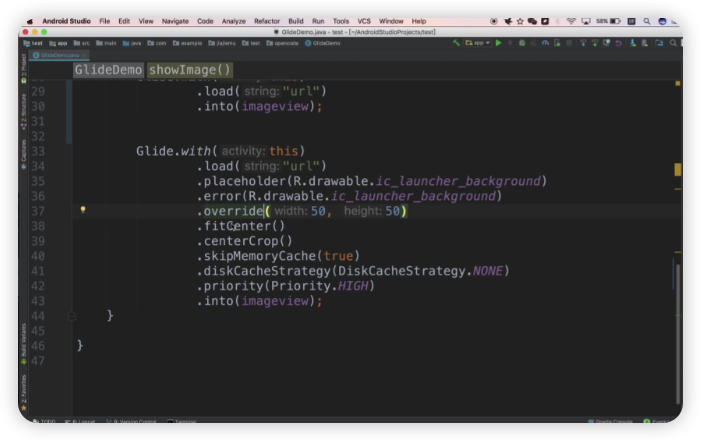The width and height of the screenshot is (701, 441).
Task: Toggle the Captures tool window sidebar tab
Action: point(24,154)
